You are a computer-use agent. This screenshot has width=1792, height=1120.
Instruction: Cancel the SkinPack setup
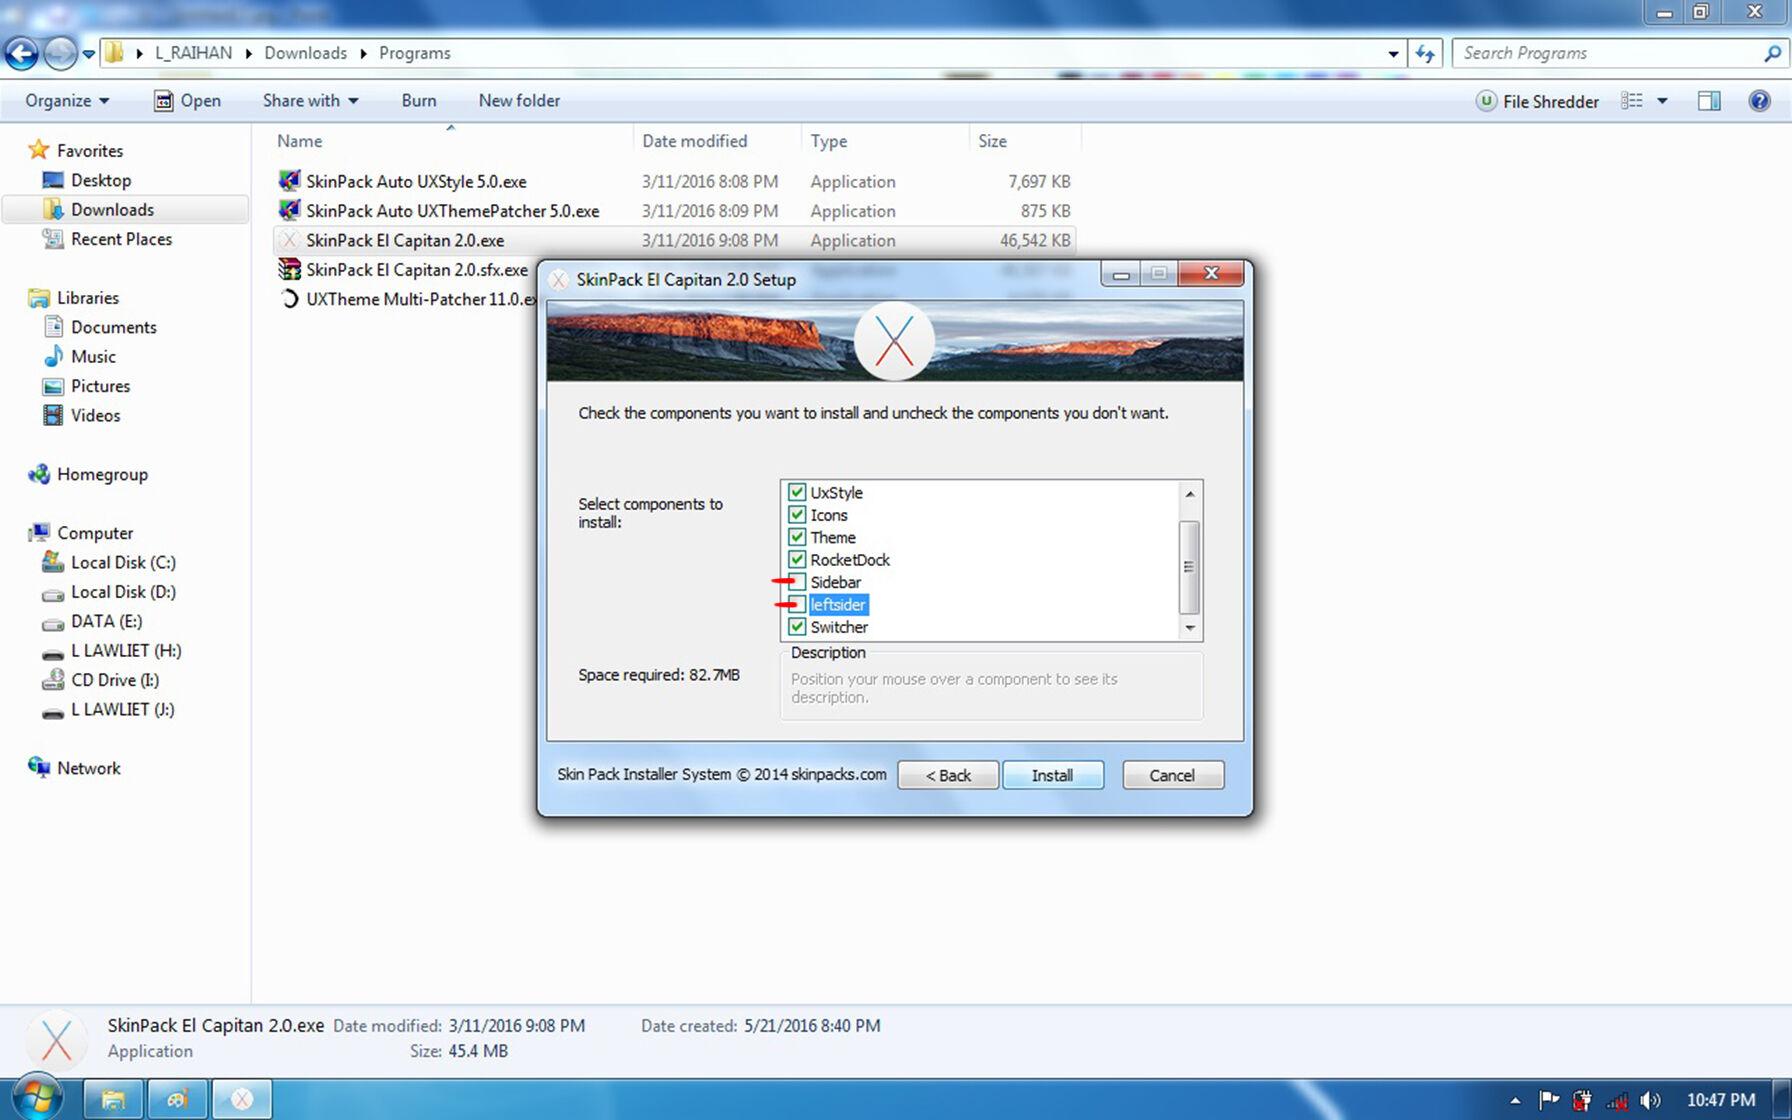click(x=1173, y=775)
